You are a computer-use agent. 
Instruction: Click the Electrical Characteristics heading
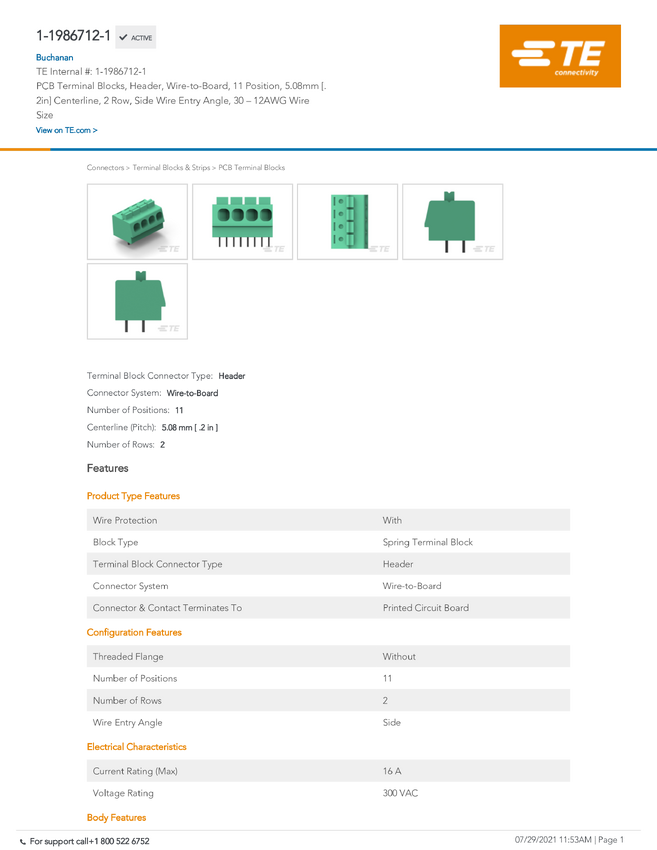(137, 747)
